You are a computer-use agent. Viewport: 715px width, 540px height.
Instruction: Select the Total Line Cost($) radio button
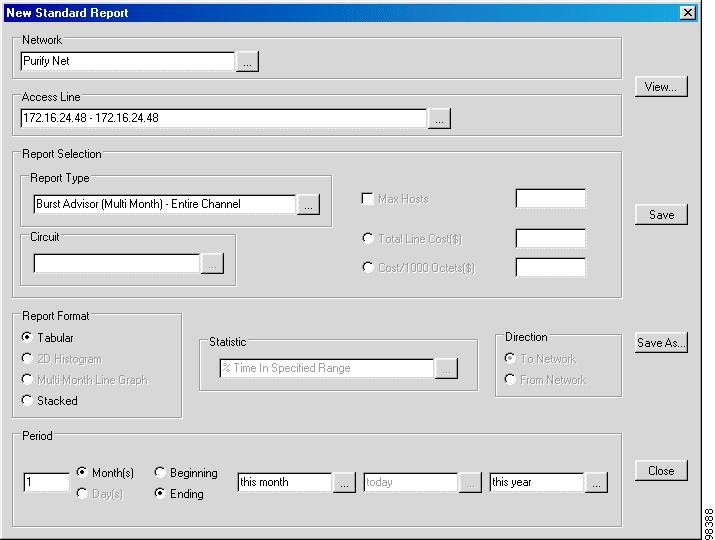coord(368,238)
